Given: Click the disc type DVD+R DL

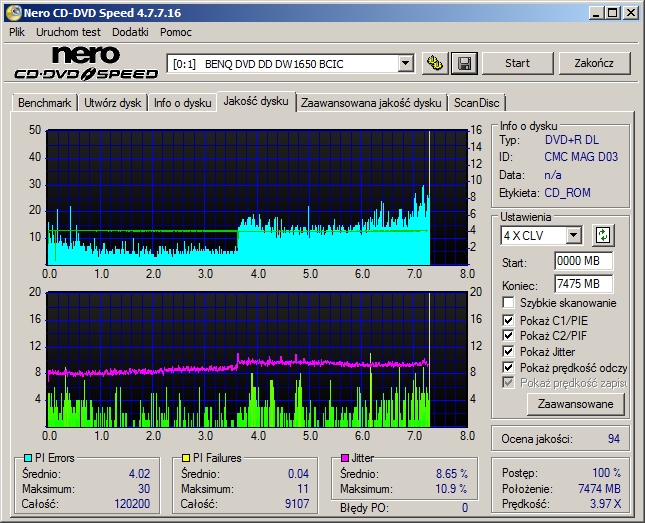Looking at the screenshot, I should coord(572,140).
